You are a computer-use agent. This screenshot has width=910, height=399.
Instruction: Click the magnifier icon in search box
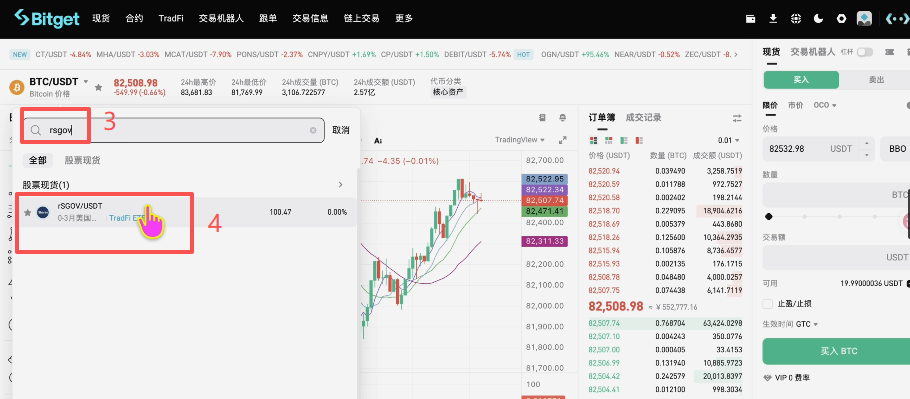tap(36, 130)
